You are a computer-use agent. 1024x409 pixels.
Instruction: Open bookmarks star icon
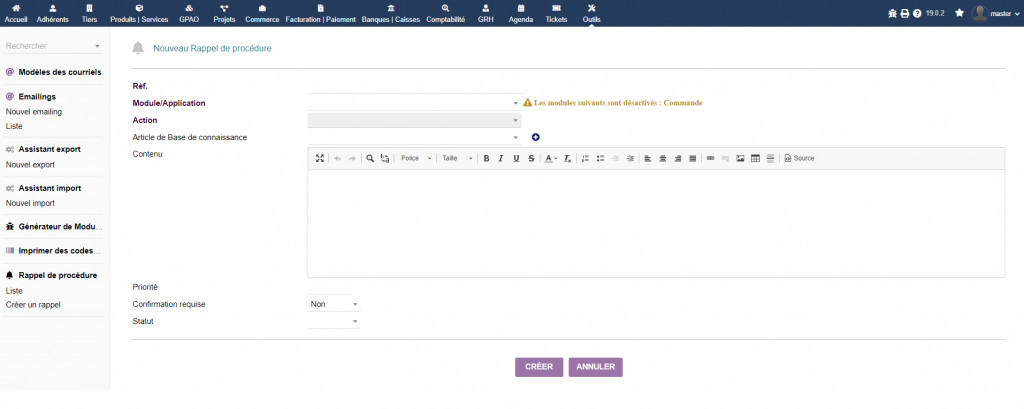(x=959, y=12)
